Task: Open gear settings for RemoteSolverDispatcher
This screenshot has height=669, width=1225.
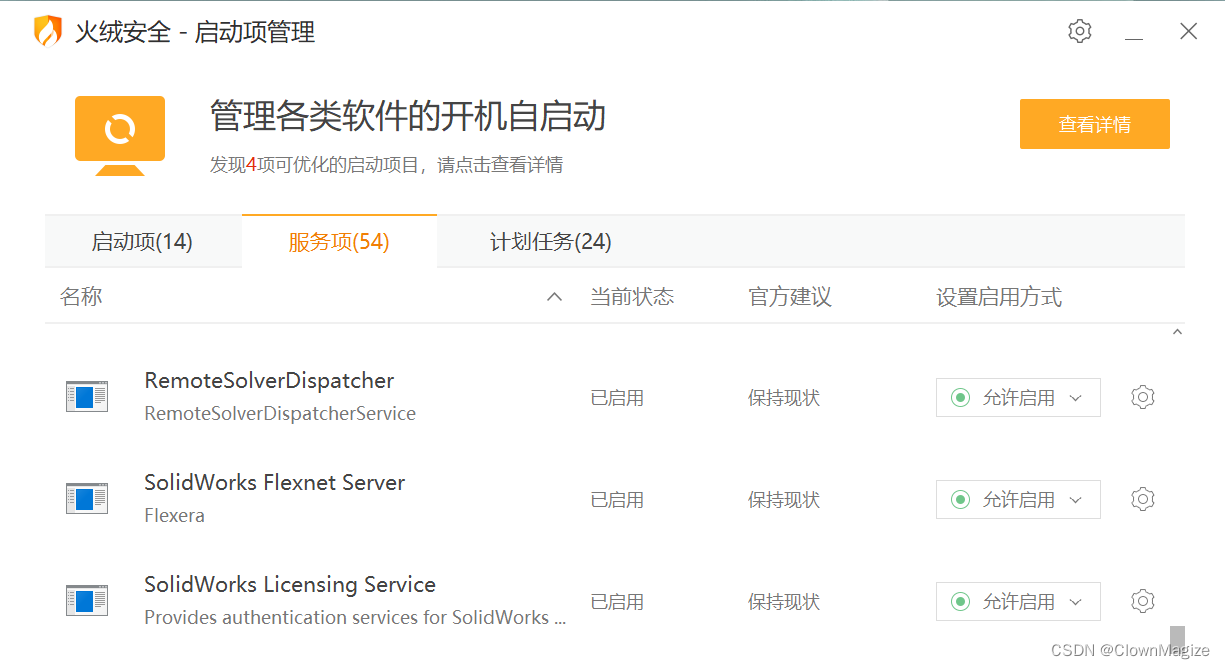Action: pyautogui.click(x=1142, y=397)
